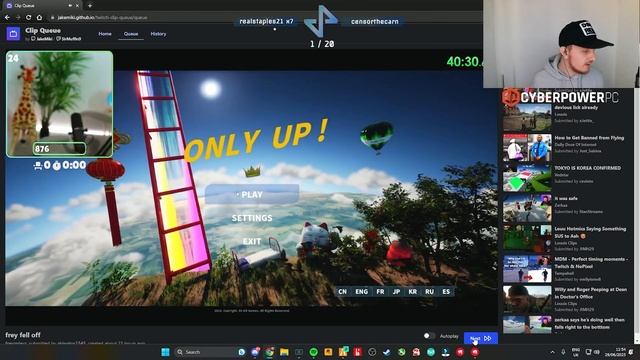Open the 'it was safe' clip thumbnail
Screen dimensions: 640x360
527,208
